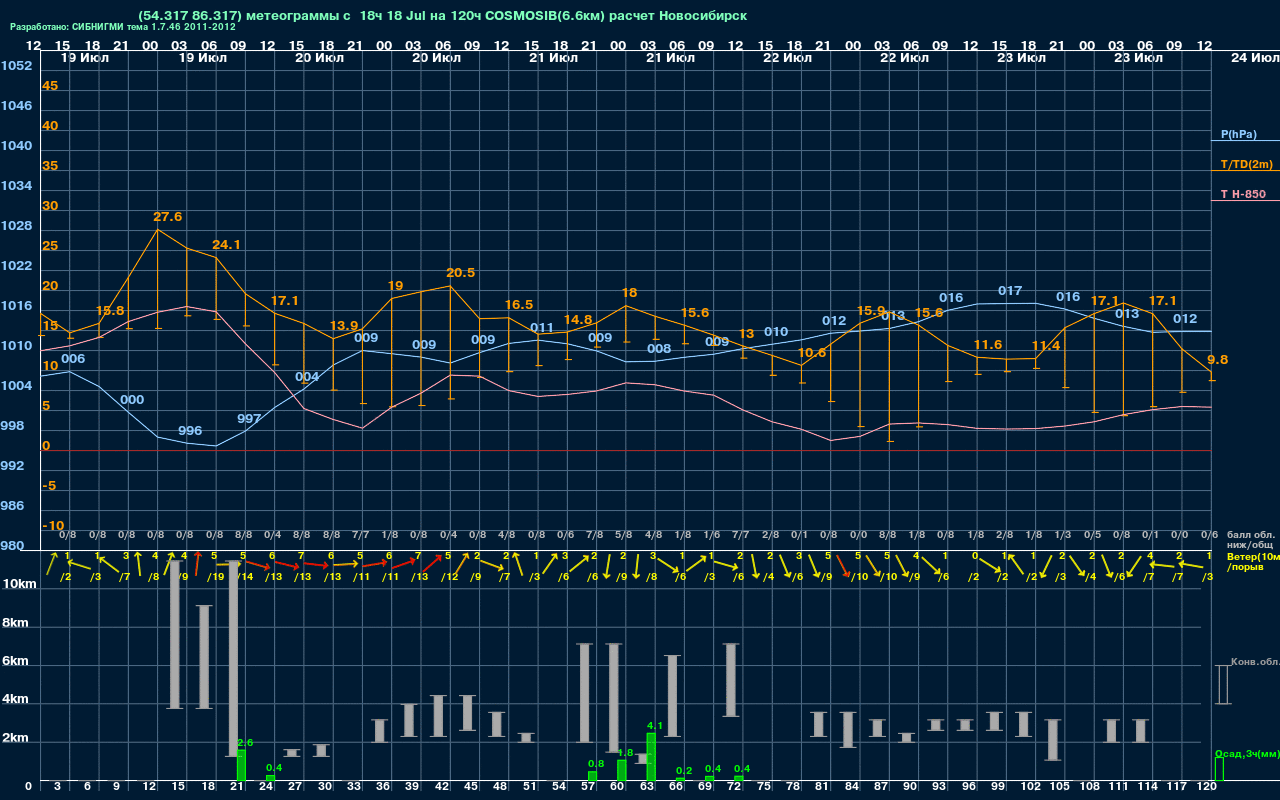Click the 'Разработано: СИБНИГМИ' credit line
This screenshot has width=1280, height=800.
(123, 27)
